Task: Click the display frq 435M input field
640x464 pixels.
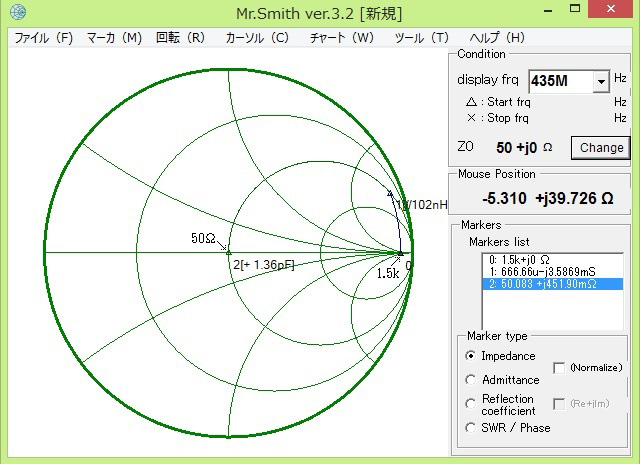Action: [x=561, y=81]
